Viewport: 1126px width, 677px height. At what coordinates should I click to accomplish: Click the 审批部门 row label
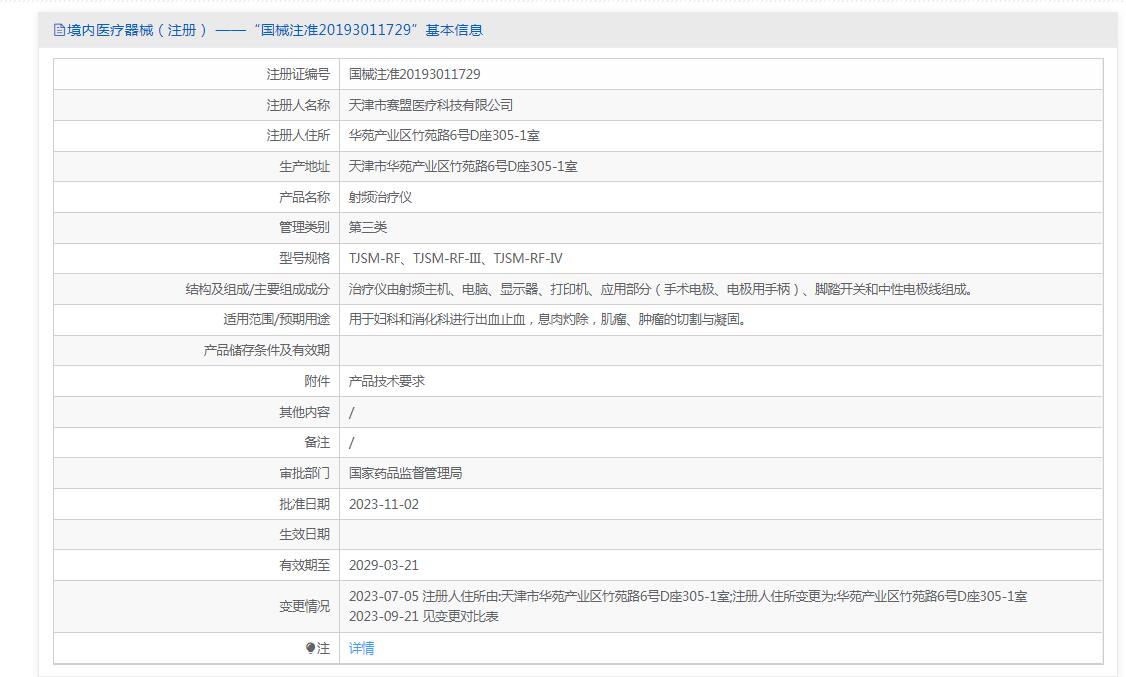(304, 473)
